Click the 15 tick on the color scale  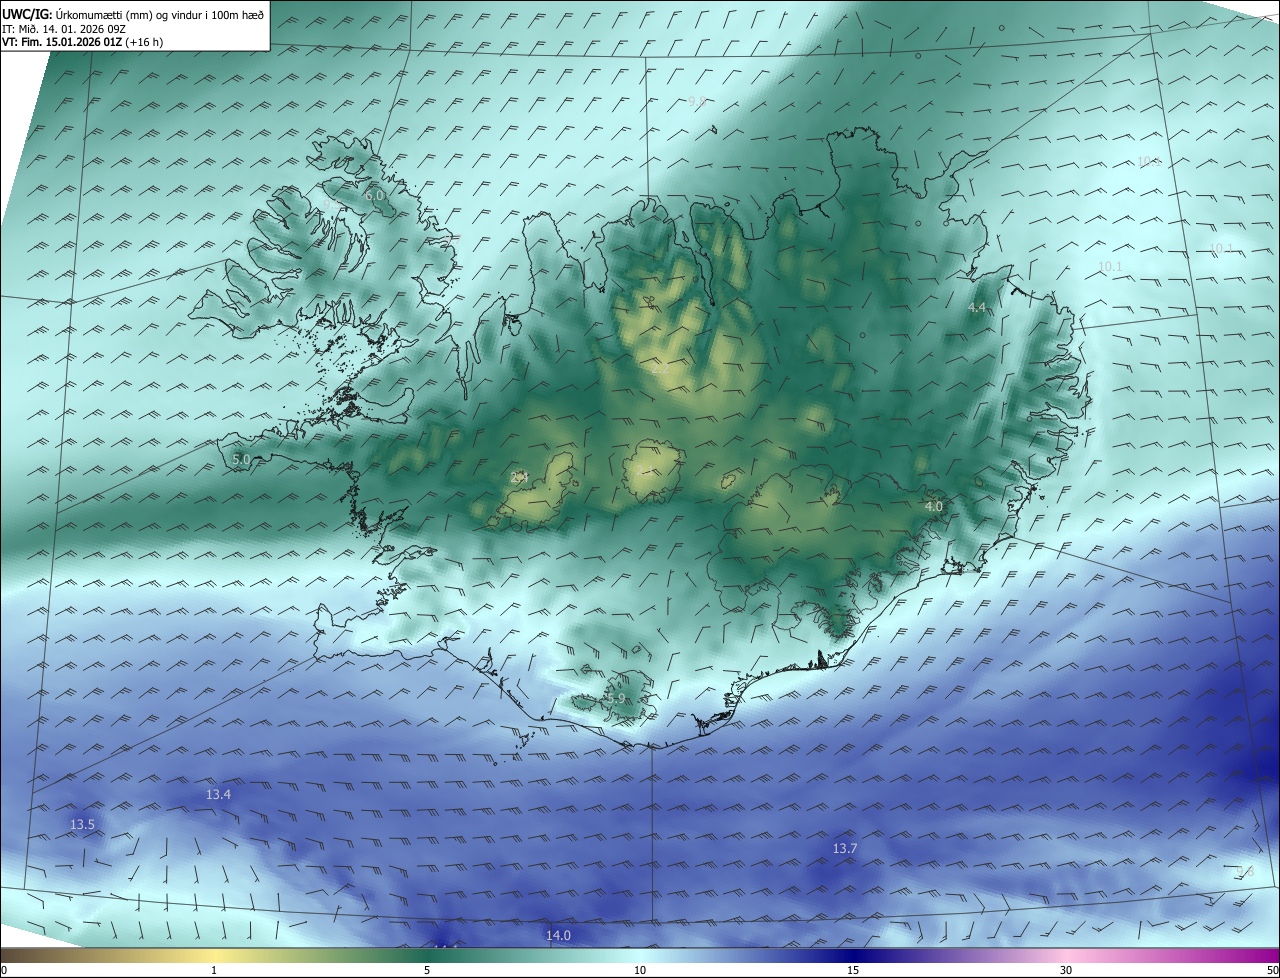tap(853, 970)
